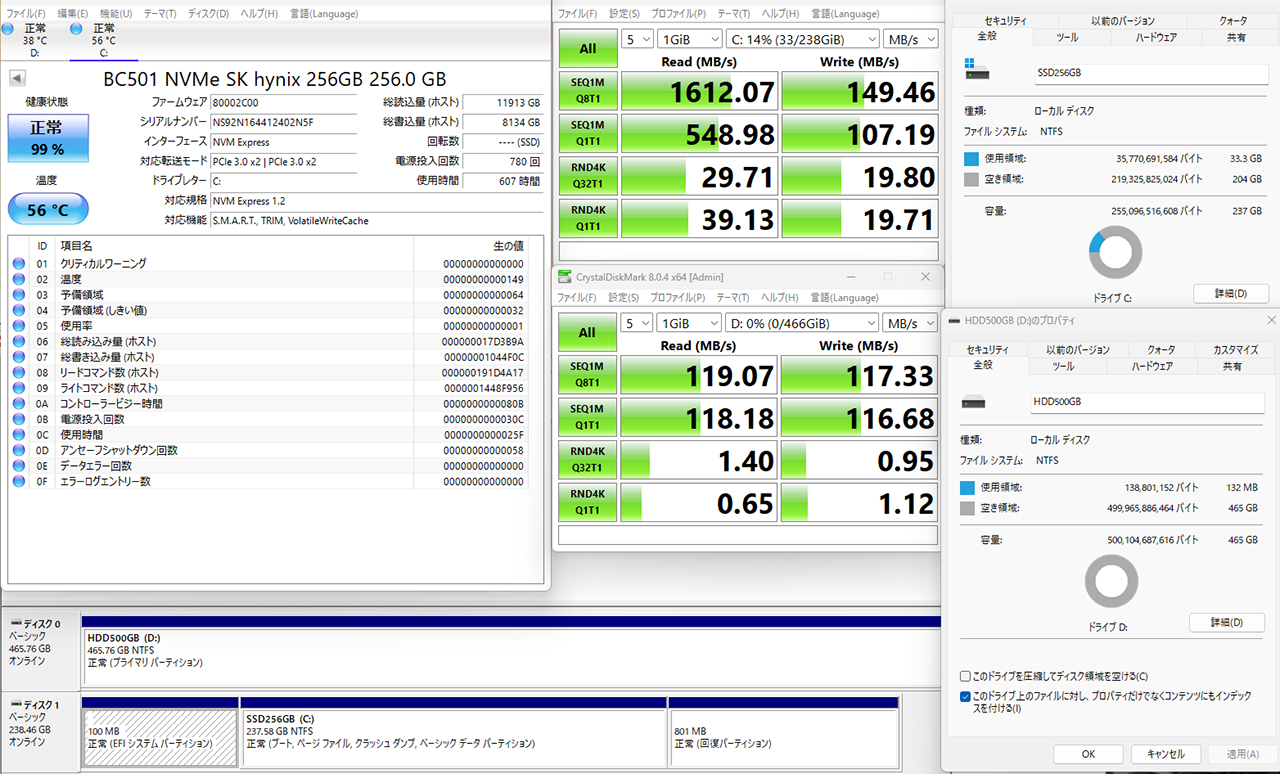
Task: Open test size 1GiB dropdown for C: drive
Action: click(x=688, y=39)
